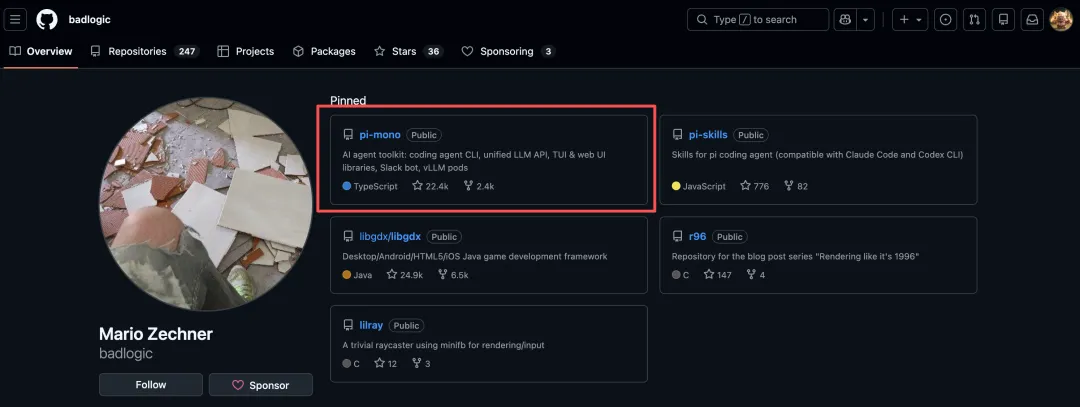Image resolution: width=1080 pixels, height=407 pixels.
Task: Open the notifications inbox icon
Action: click(1032, 19)
